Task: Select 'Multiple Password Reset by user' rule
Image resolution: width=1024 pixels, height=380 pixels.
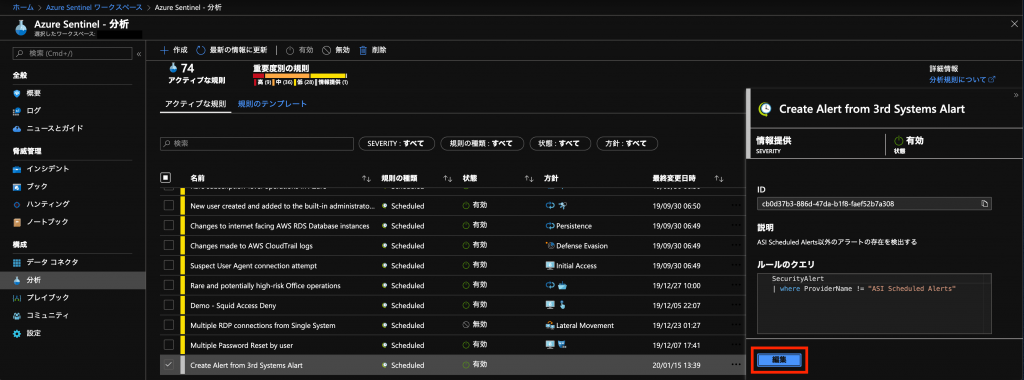Action: click(x=242, y=345)
